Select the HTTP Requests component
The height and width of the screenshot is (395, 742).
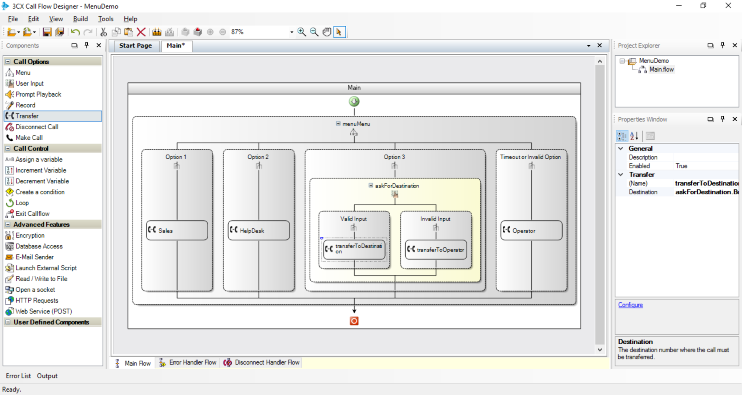53,300
